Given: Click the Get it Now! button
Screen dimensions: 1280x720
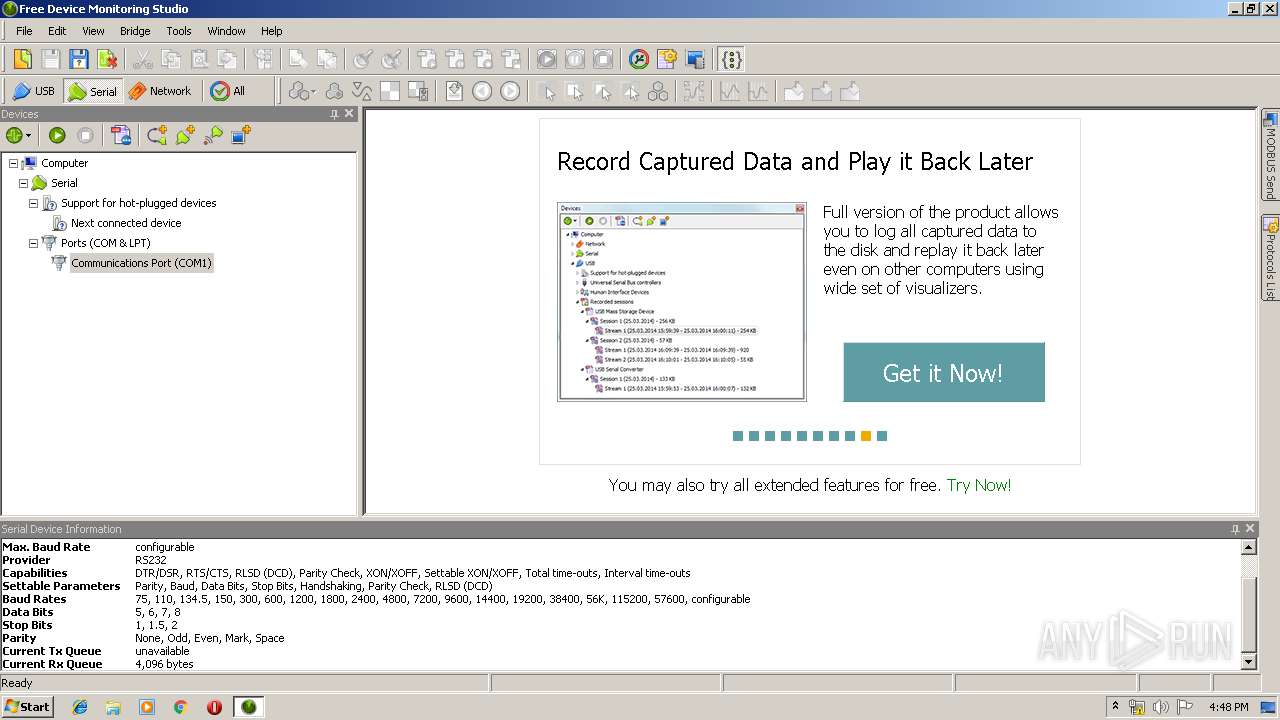Looking at the screenshot, I should 944,373.
